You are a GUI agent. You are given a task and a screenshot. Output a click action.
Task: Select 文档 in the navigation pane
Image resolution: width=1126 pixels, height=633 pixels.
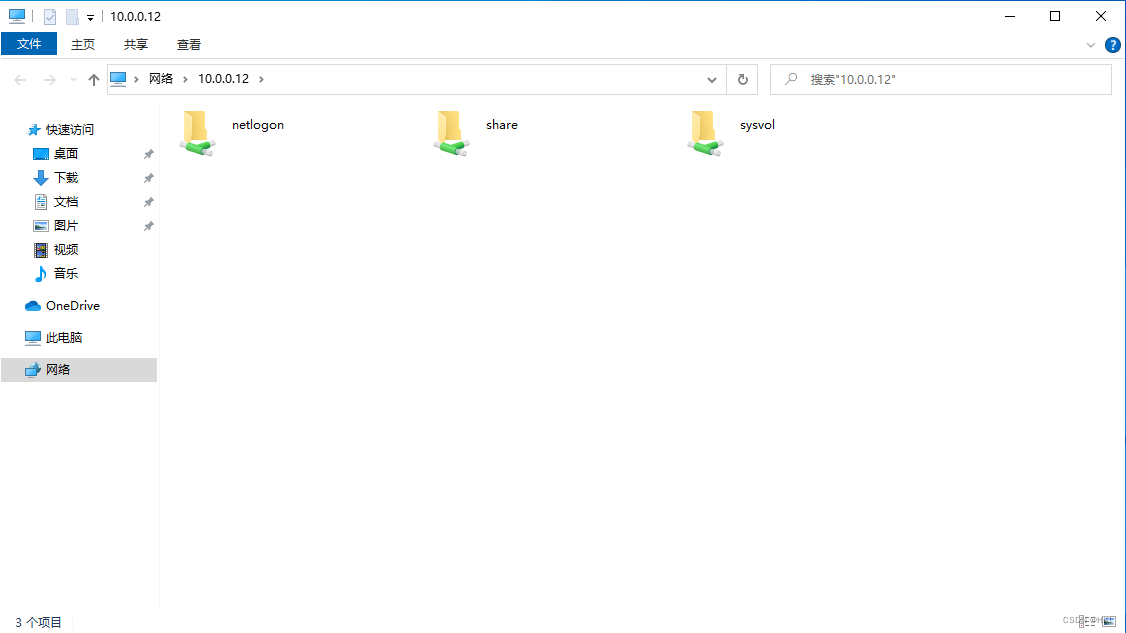click(65, 202)
